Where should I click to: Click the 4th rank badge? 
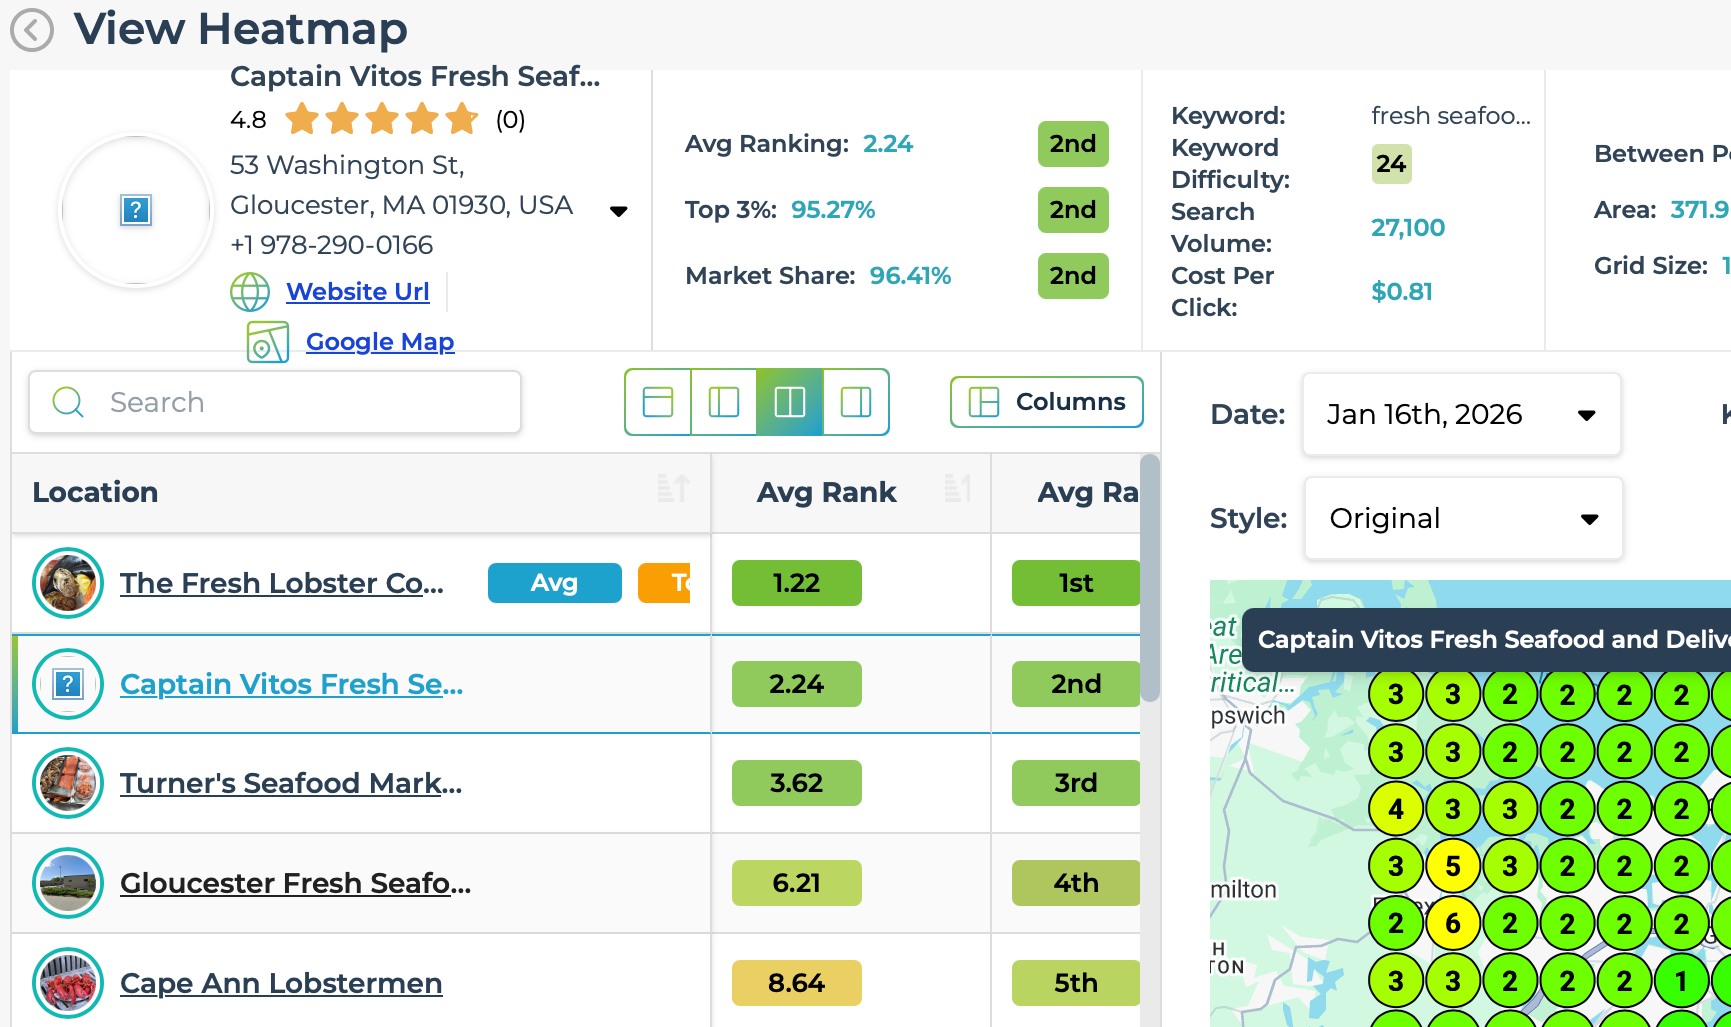coord(1076,883)
